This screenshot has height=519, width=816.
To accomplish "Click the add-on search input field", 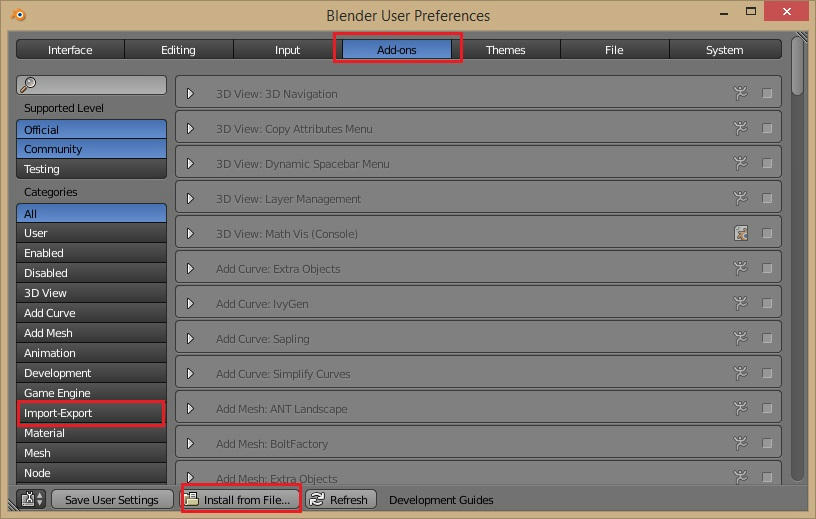I will [x=92, y=84].
